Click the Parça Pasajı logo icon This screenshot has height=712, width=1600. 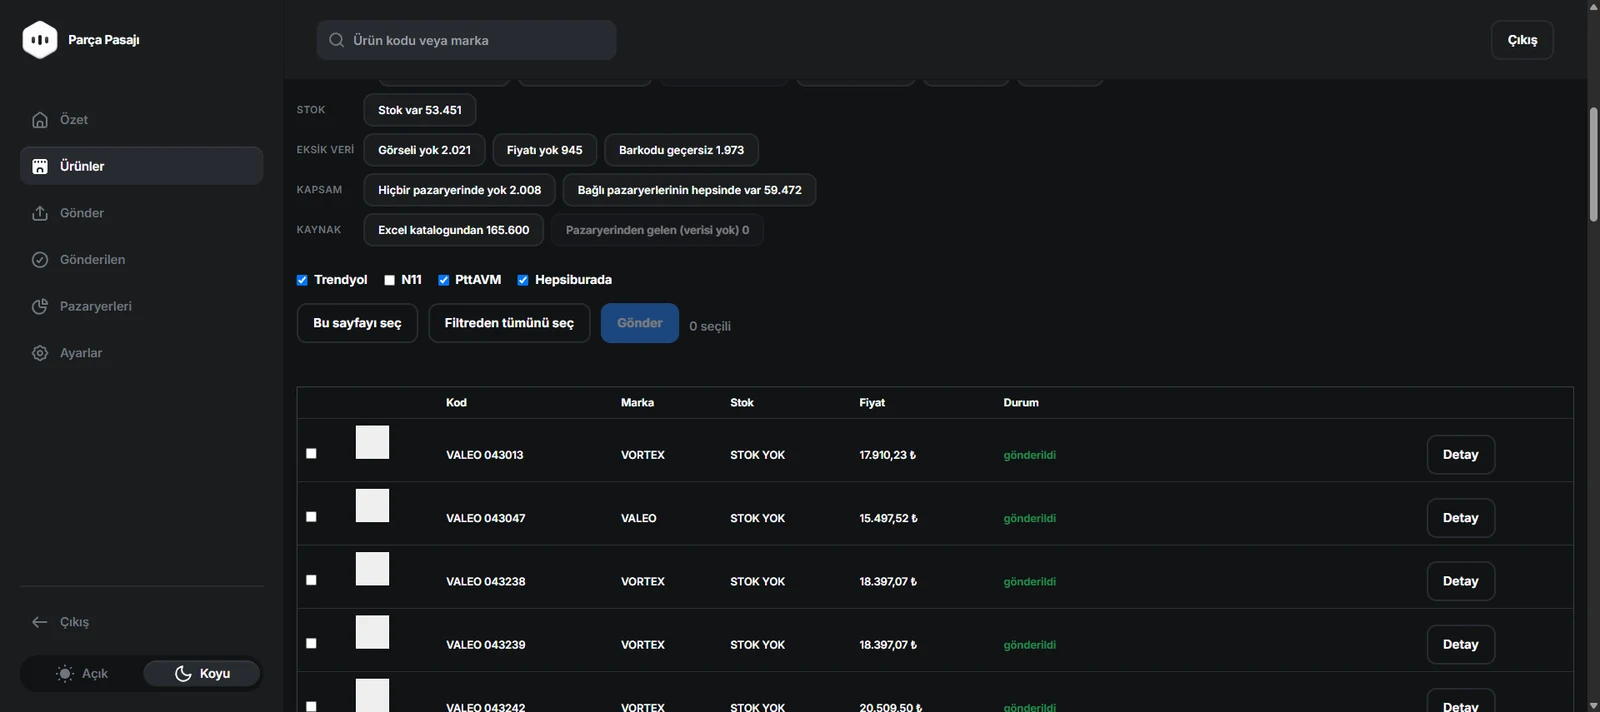click(40, 40)
